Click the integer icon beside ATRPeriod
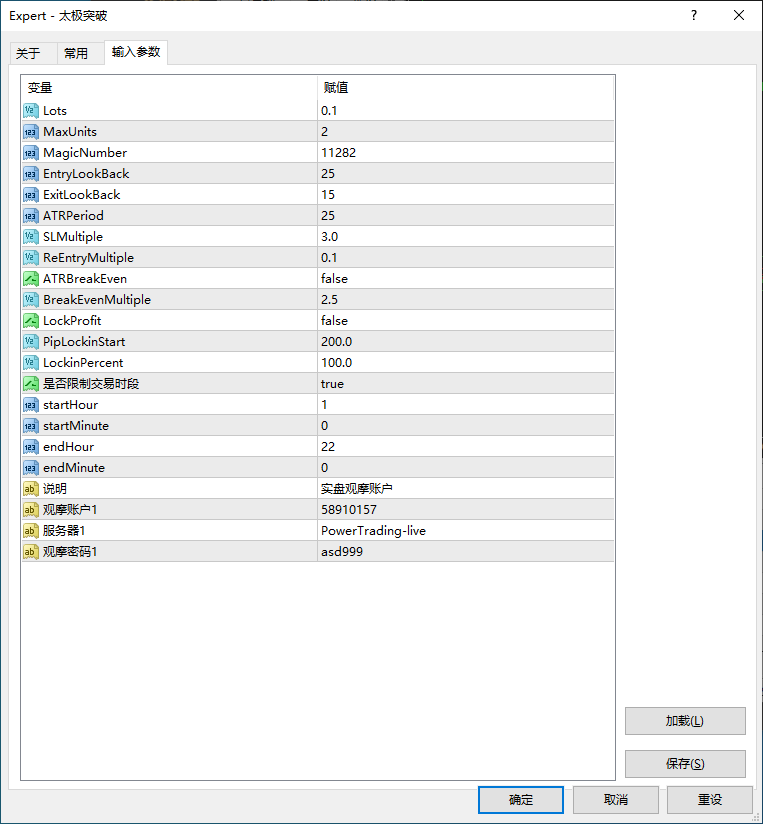This screenshot has width=763, height=824. tap(30, 215)
